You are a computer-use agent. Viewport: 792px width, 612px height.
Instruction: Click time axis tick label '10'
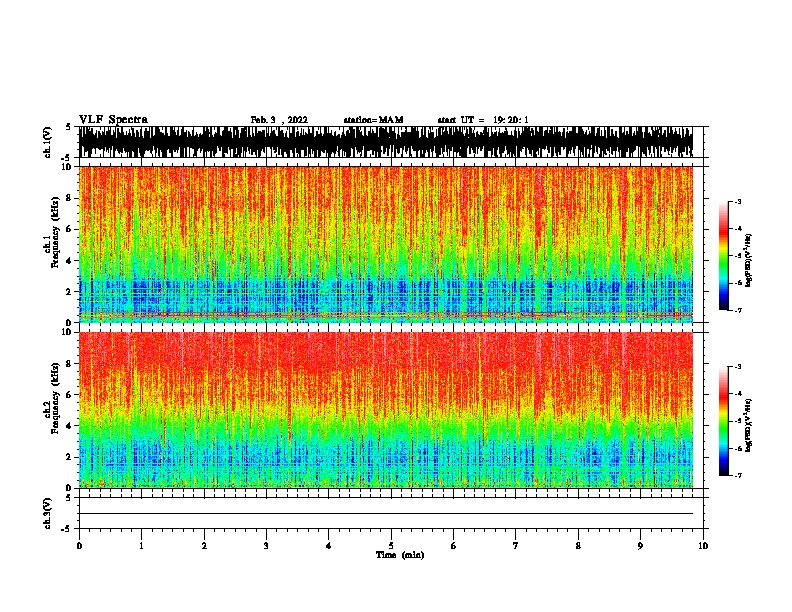(703, 546)
